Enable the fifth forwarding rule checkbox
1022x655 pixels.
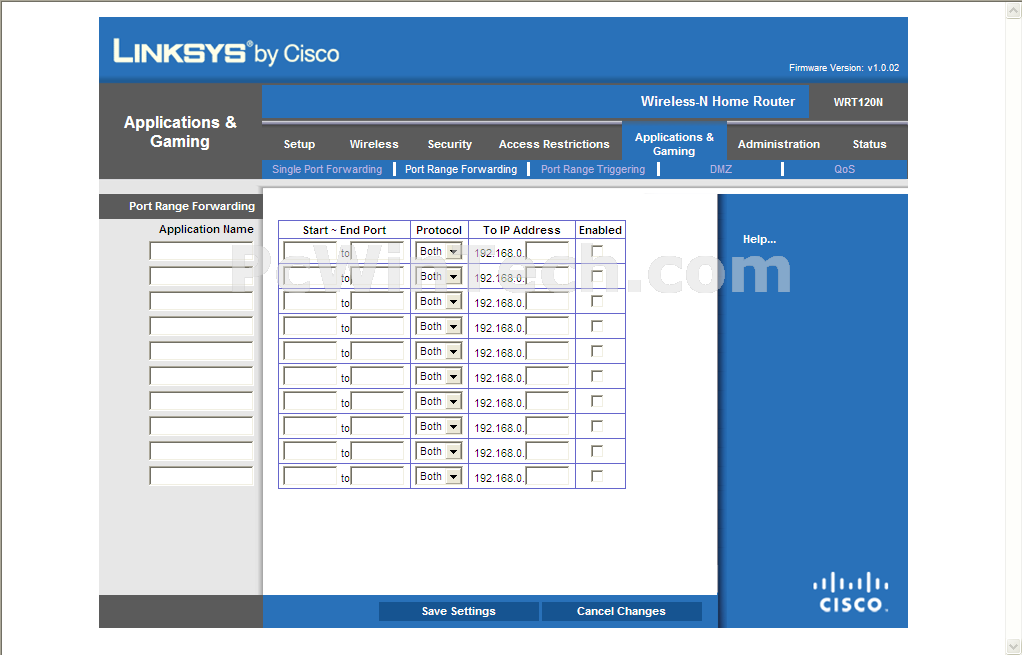(596, 351)
